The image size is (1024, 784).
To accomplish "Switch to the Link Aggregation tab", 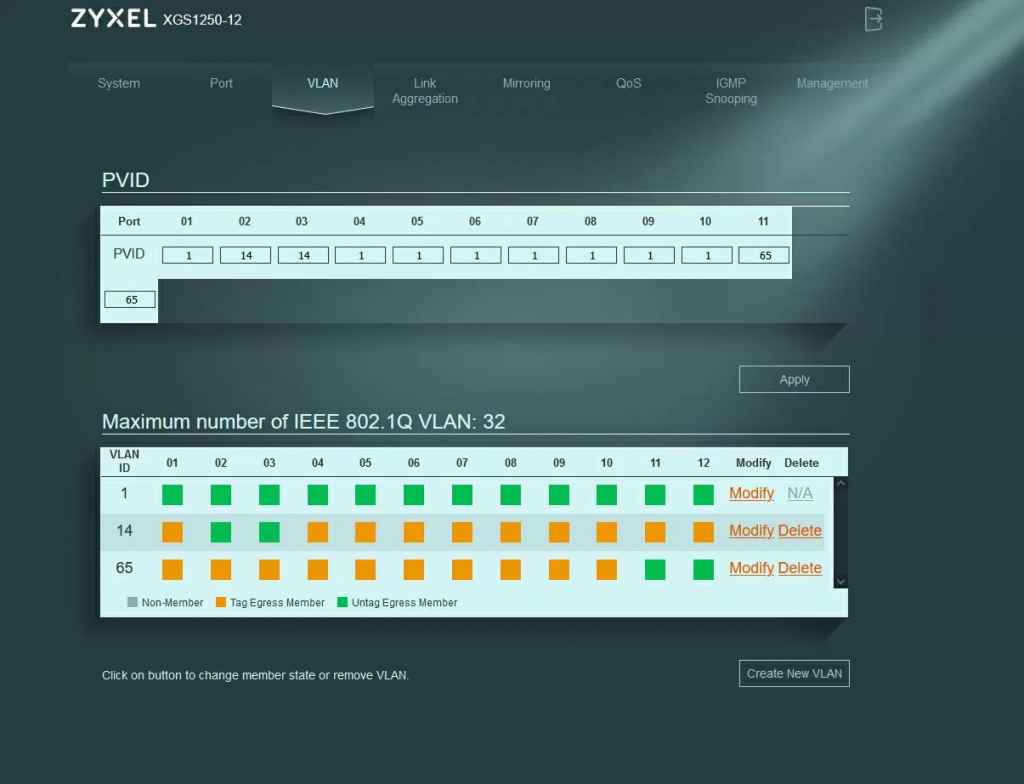I will click(425, 91).
